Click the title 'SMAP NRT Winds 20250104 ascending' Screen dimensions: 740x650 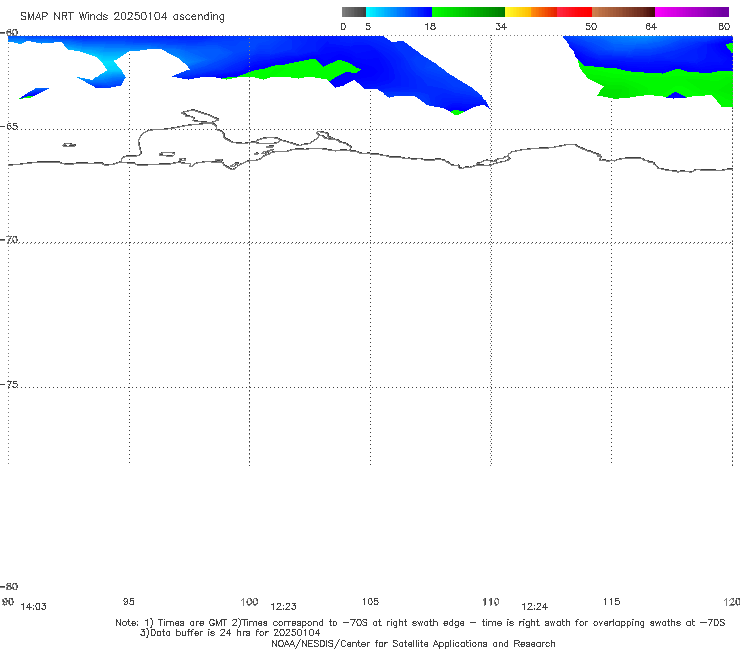pos(122,16)
